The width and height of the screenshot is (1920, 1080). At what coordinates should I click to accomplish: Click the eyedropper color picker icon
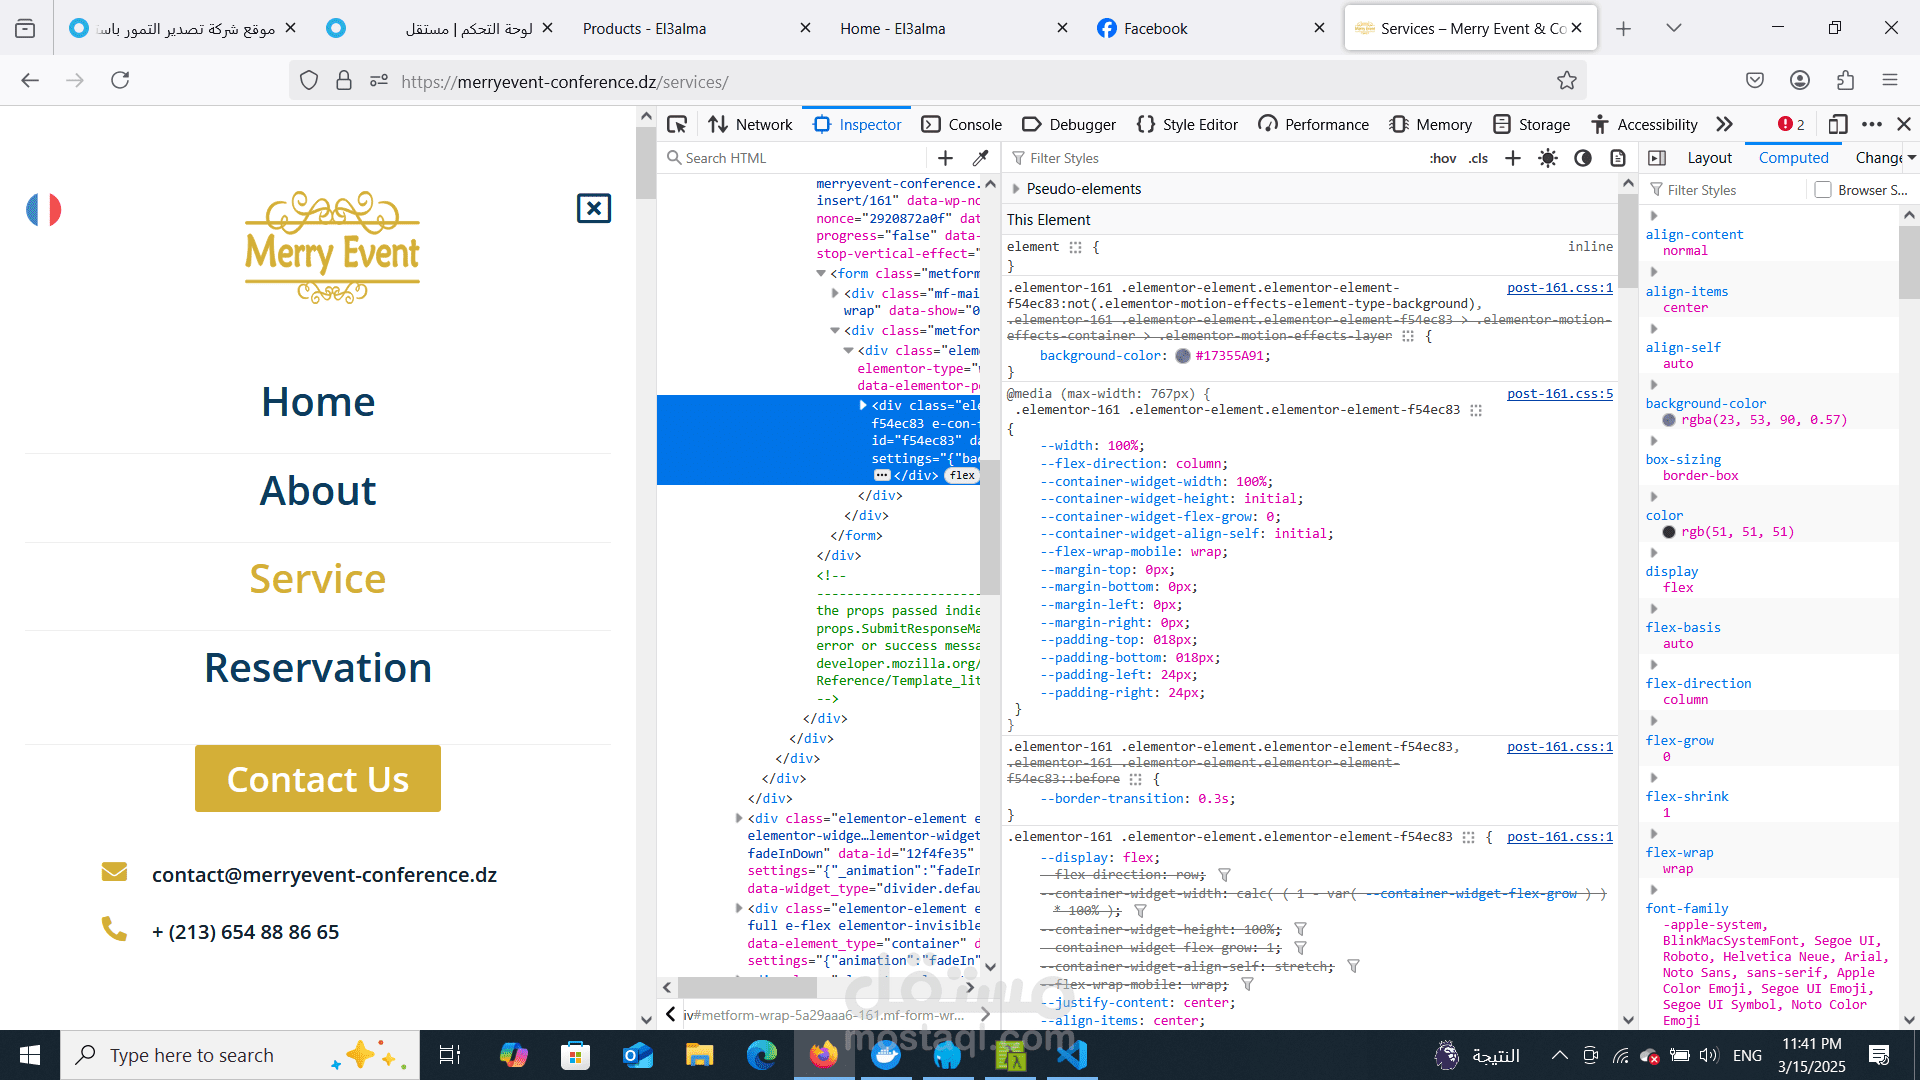click(x=980, y=158)
